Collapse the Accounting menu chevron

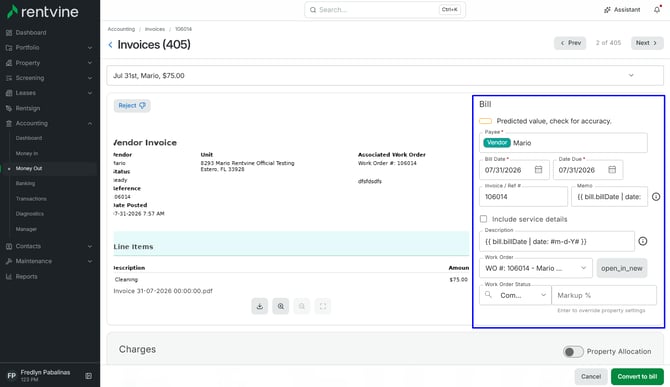point(90,123)
